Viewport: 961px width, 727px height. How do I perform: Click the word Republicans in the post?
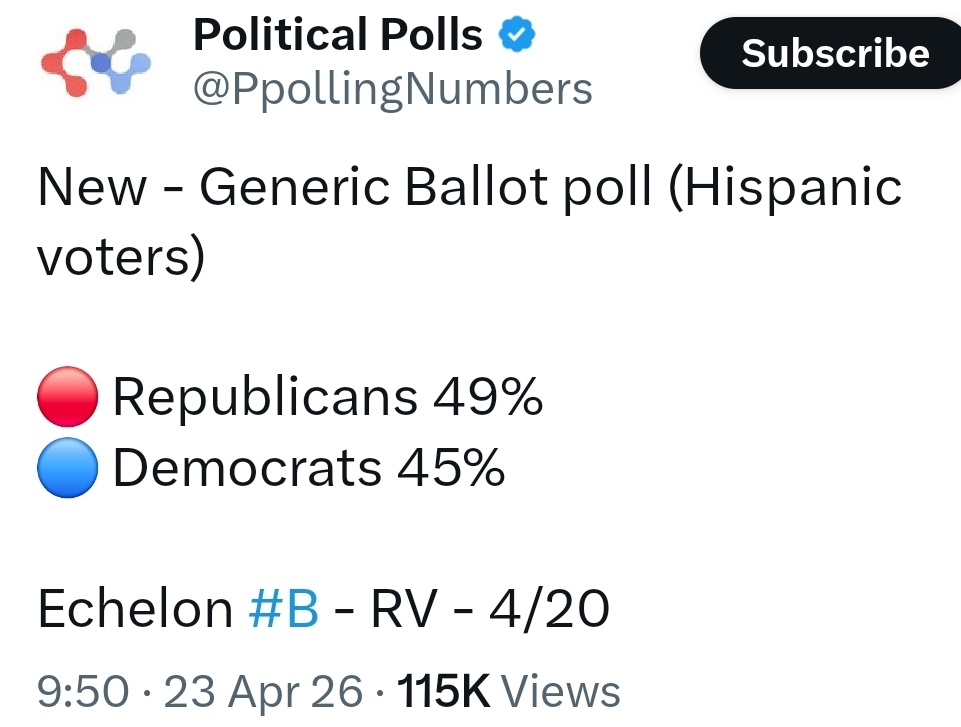pos(265,398)
